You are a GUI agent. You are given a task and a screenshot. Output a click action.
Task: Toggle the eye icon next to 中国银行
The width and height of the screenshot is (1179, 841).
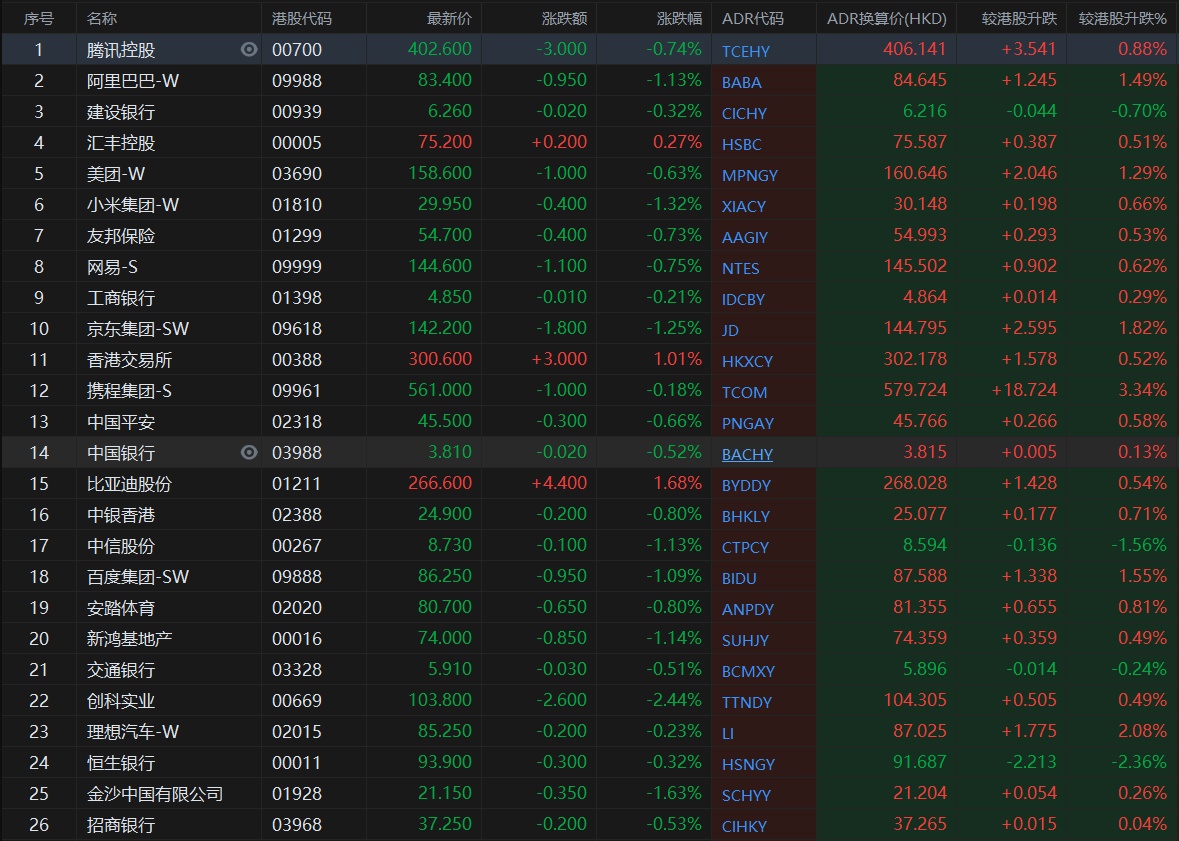(x=249, y=452)
